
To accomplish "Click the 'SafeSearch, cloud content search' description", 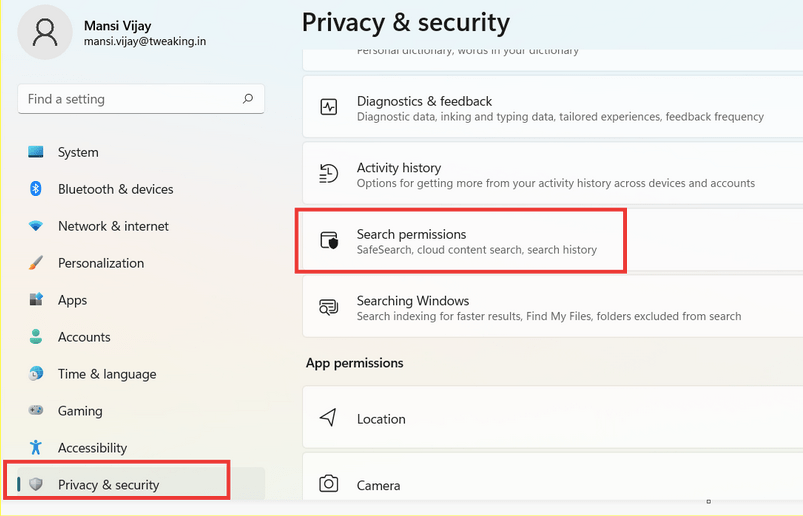I will coord(477,250).
